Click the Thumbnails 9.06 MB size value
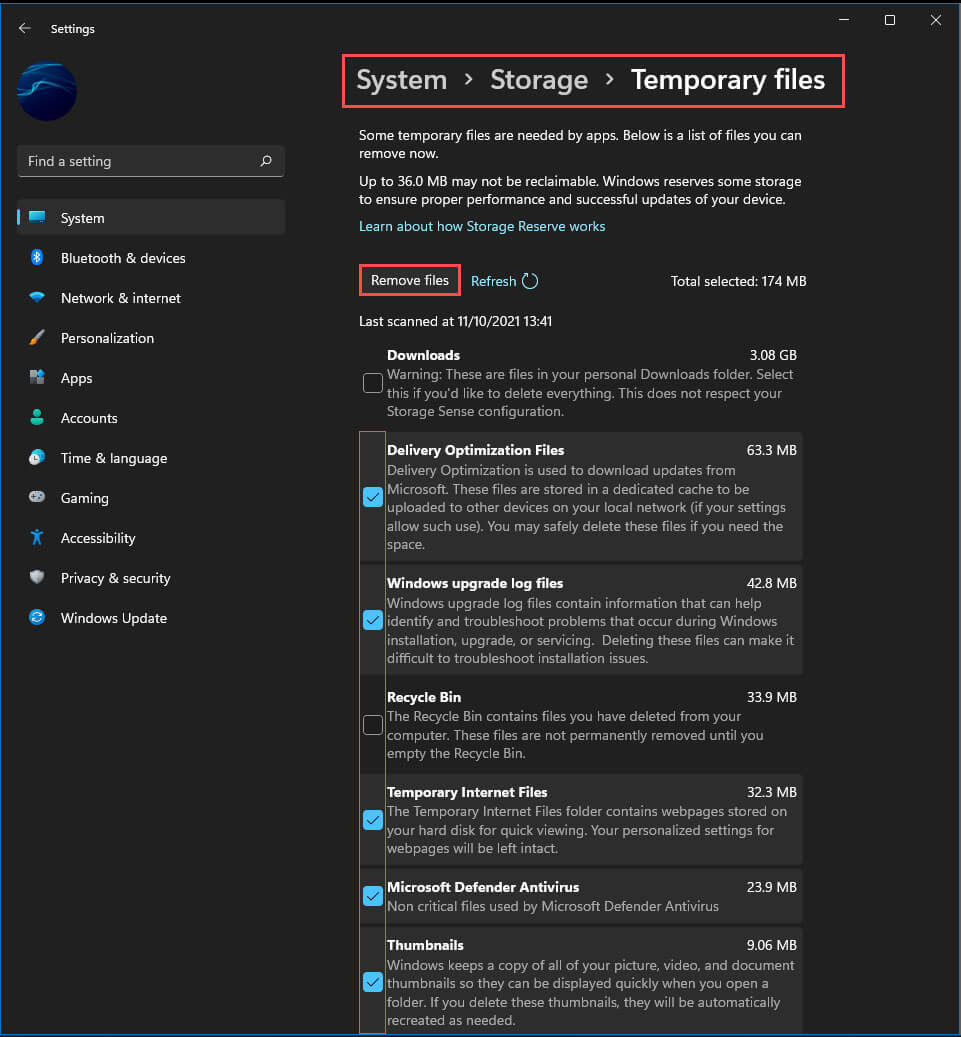This screenshot has height=1037, width=961. pos(771,945)
